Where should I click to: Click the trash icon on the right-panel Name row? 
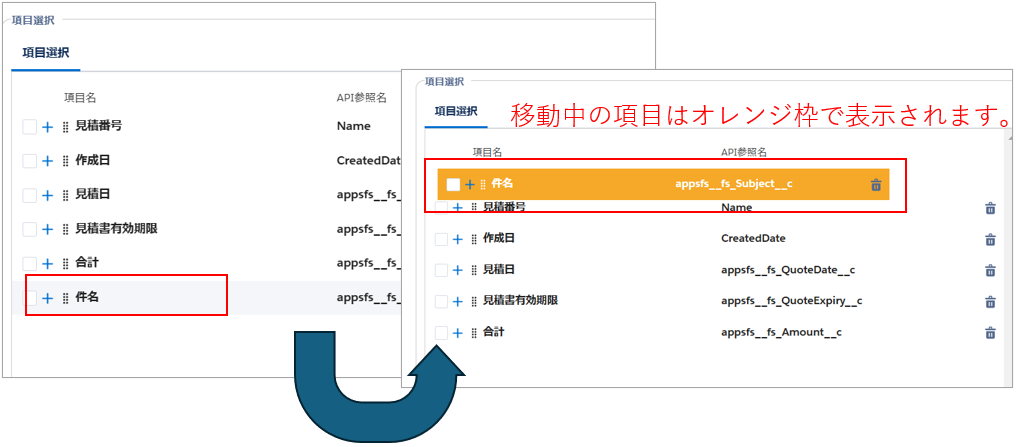click(x=990, y=208)
